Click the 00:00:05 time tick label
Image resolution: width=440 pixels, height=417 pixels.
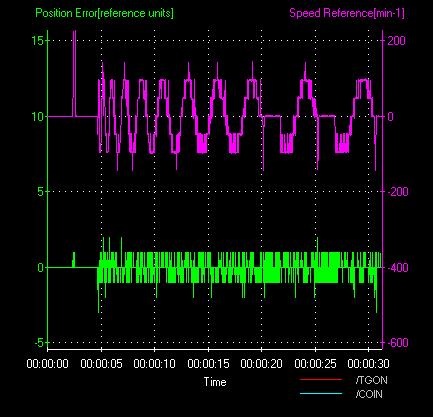pyautogui.click(x=101, y=363)
